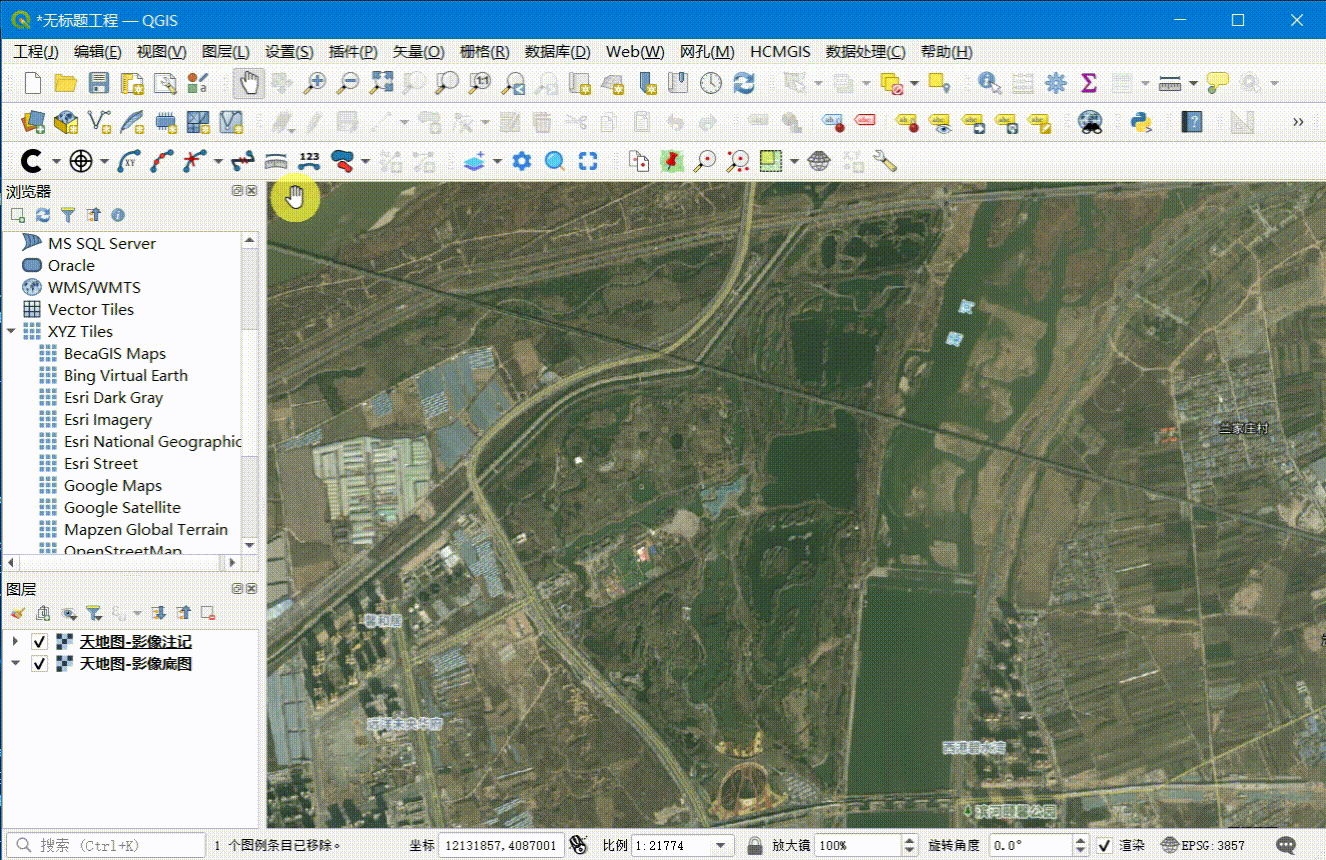Toggle the scale lock icon

755,846
